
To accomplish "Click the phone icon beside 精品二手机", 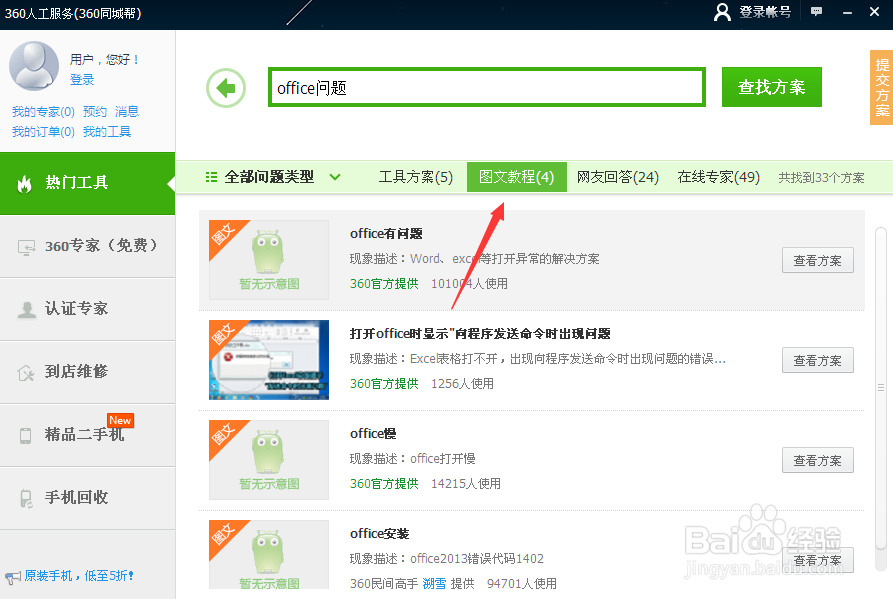I will click(26, 436).
